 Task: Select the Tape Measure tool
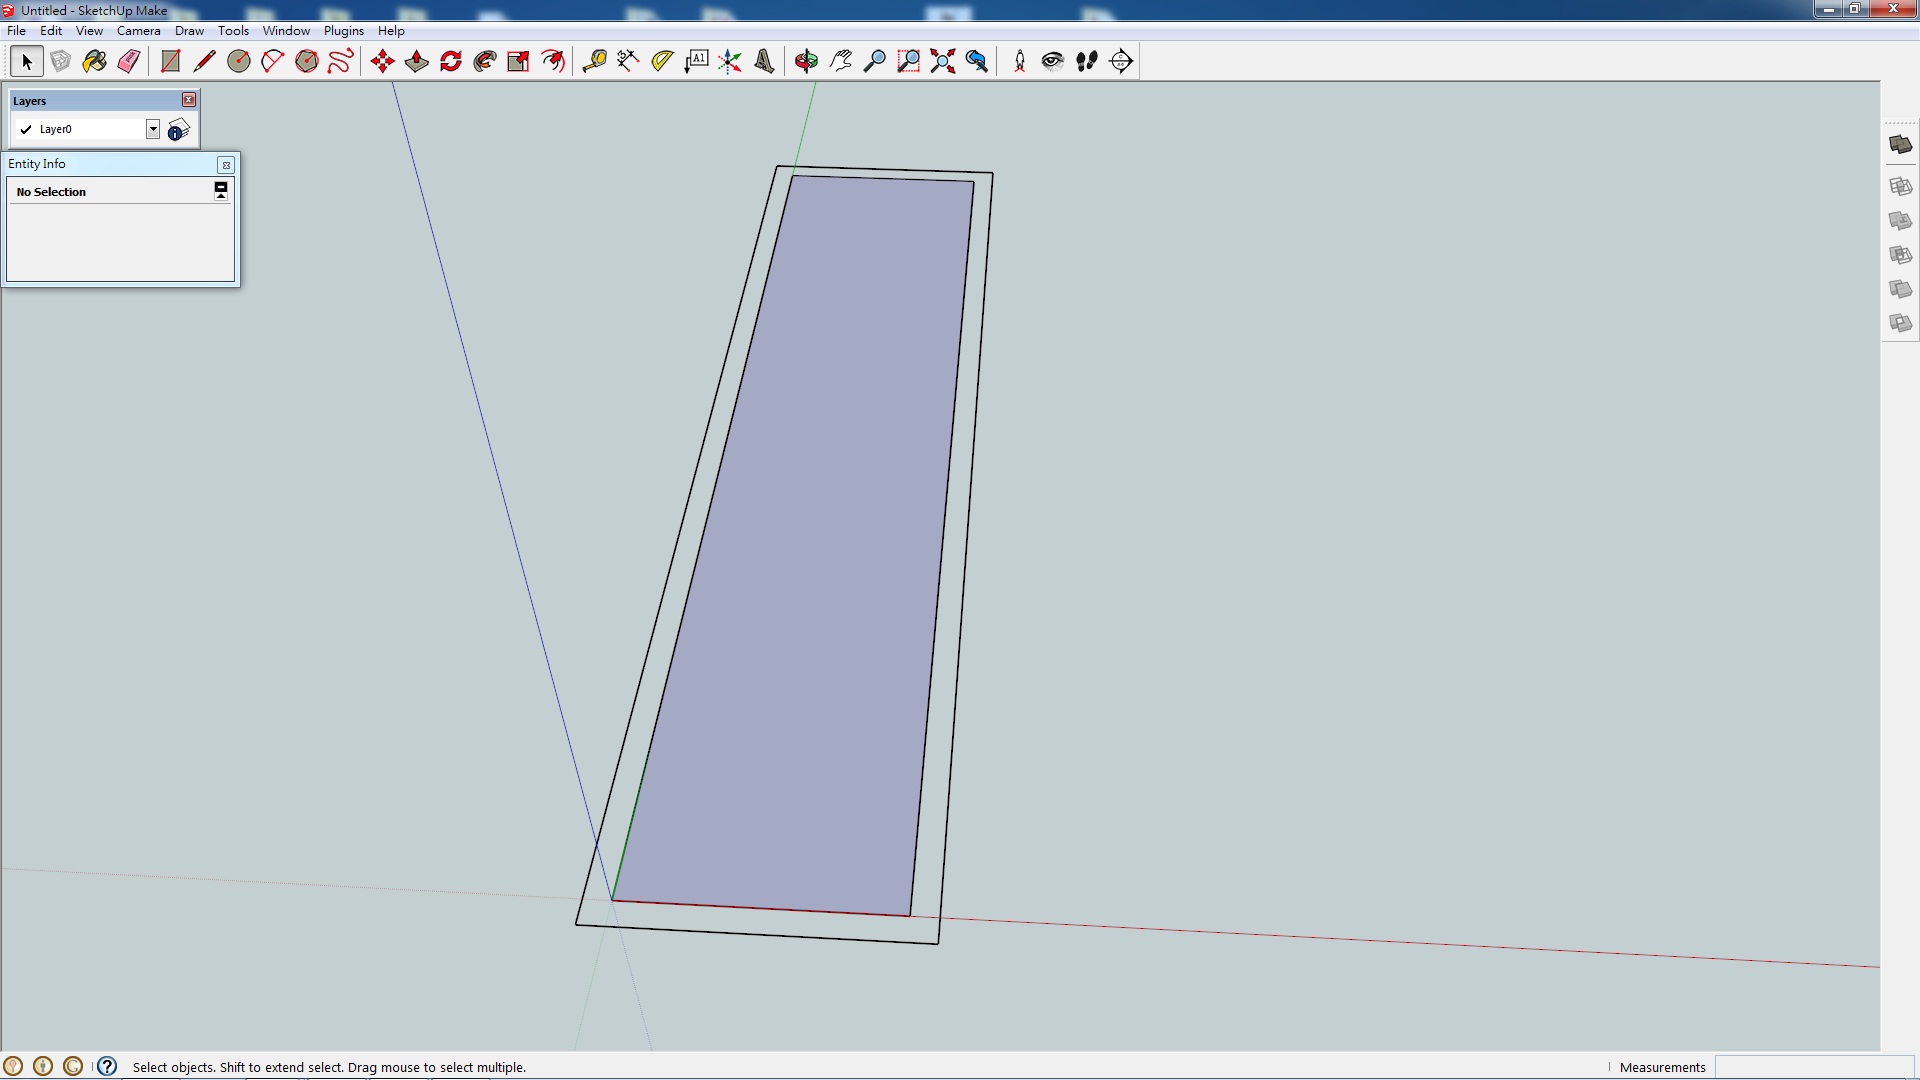(x=594, y=61)
